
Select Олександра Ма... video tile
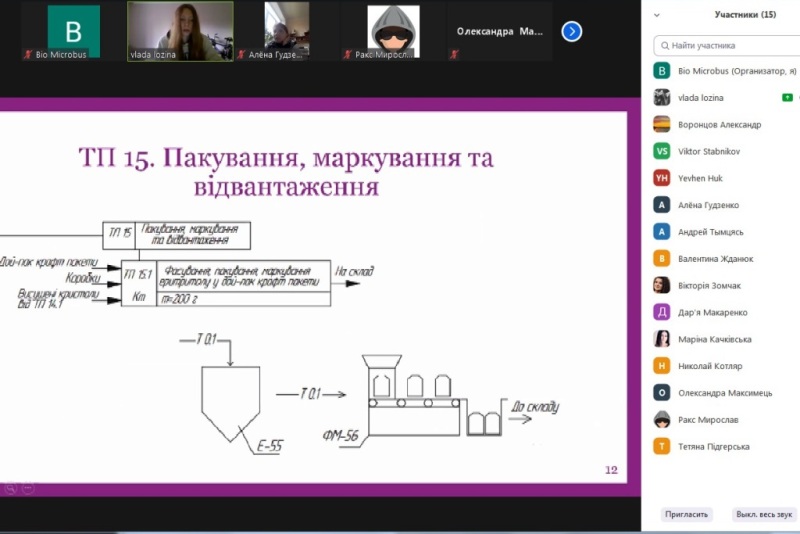click(499, 32)
